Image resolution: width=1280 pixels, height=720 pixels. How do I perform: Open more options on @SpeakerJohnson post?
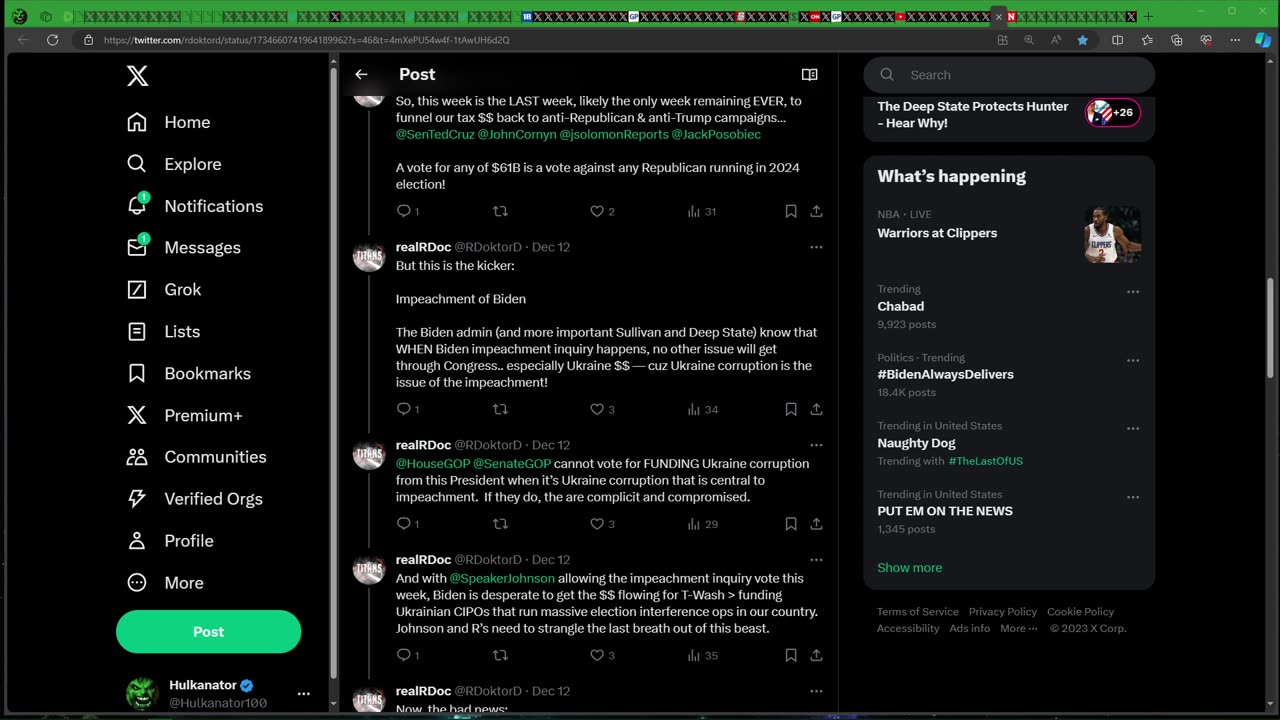816,560
